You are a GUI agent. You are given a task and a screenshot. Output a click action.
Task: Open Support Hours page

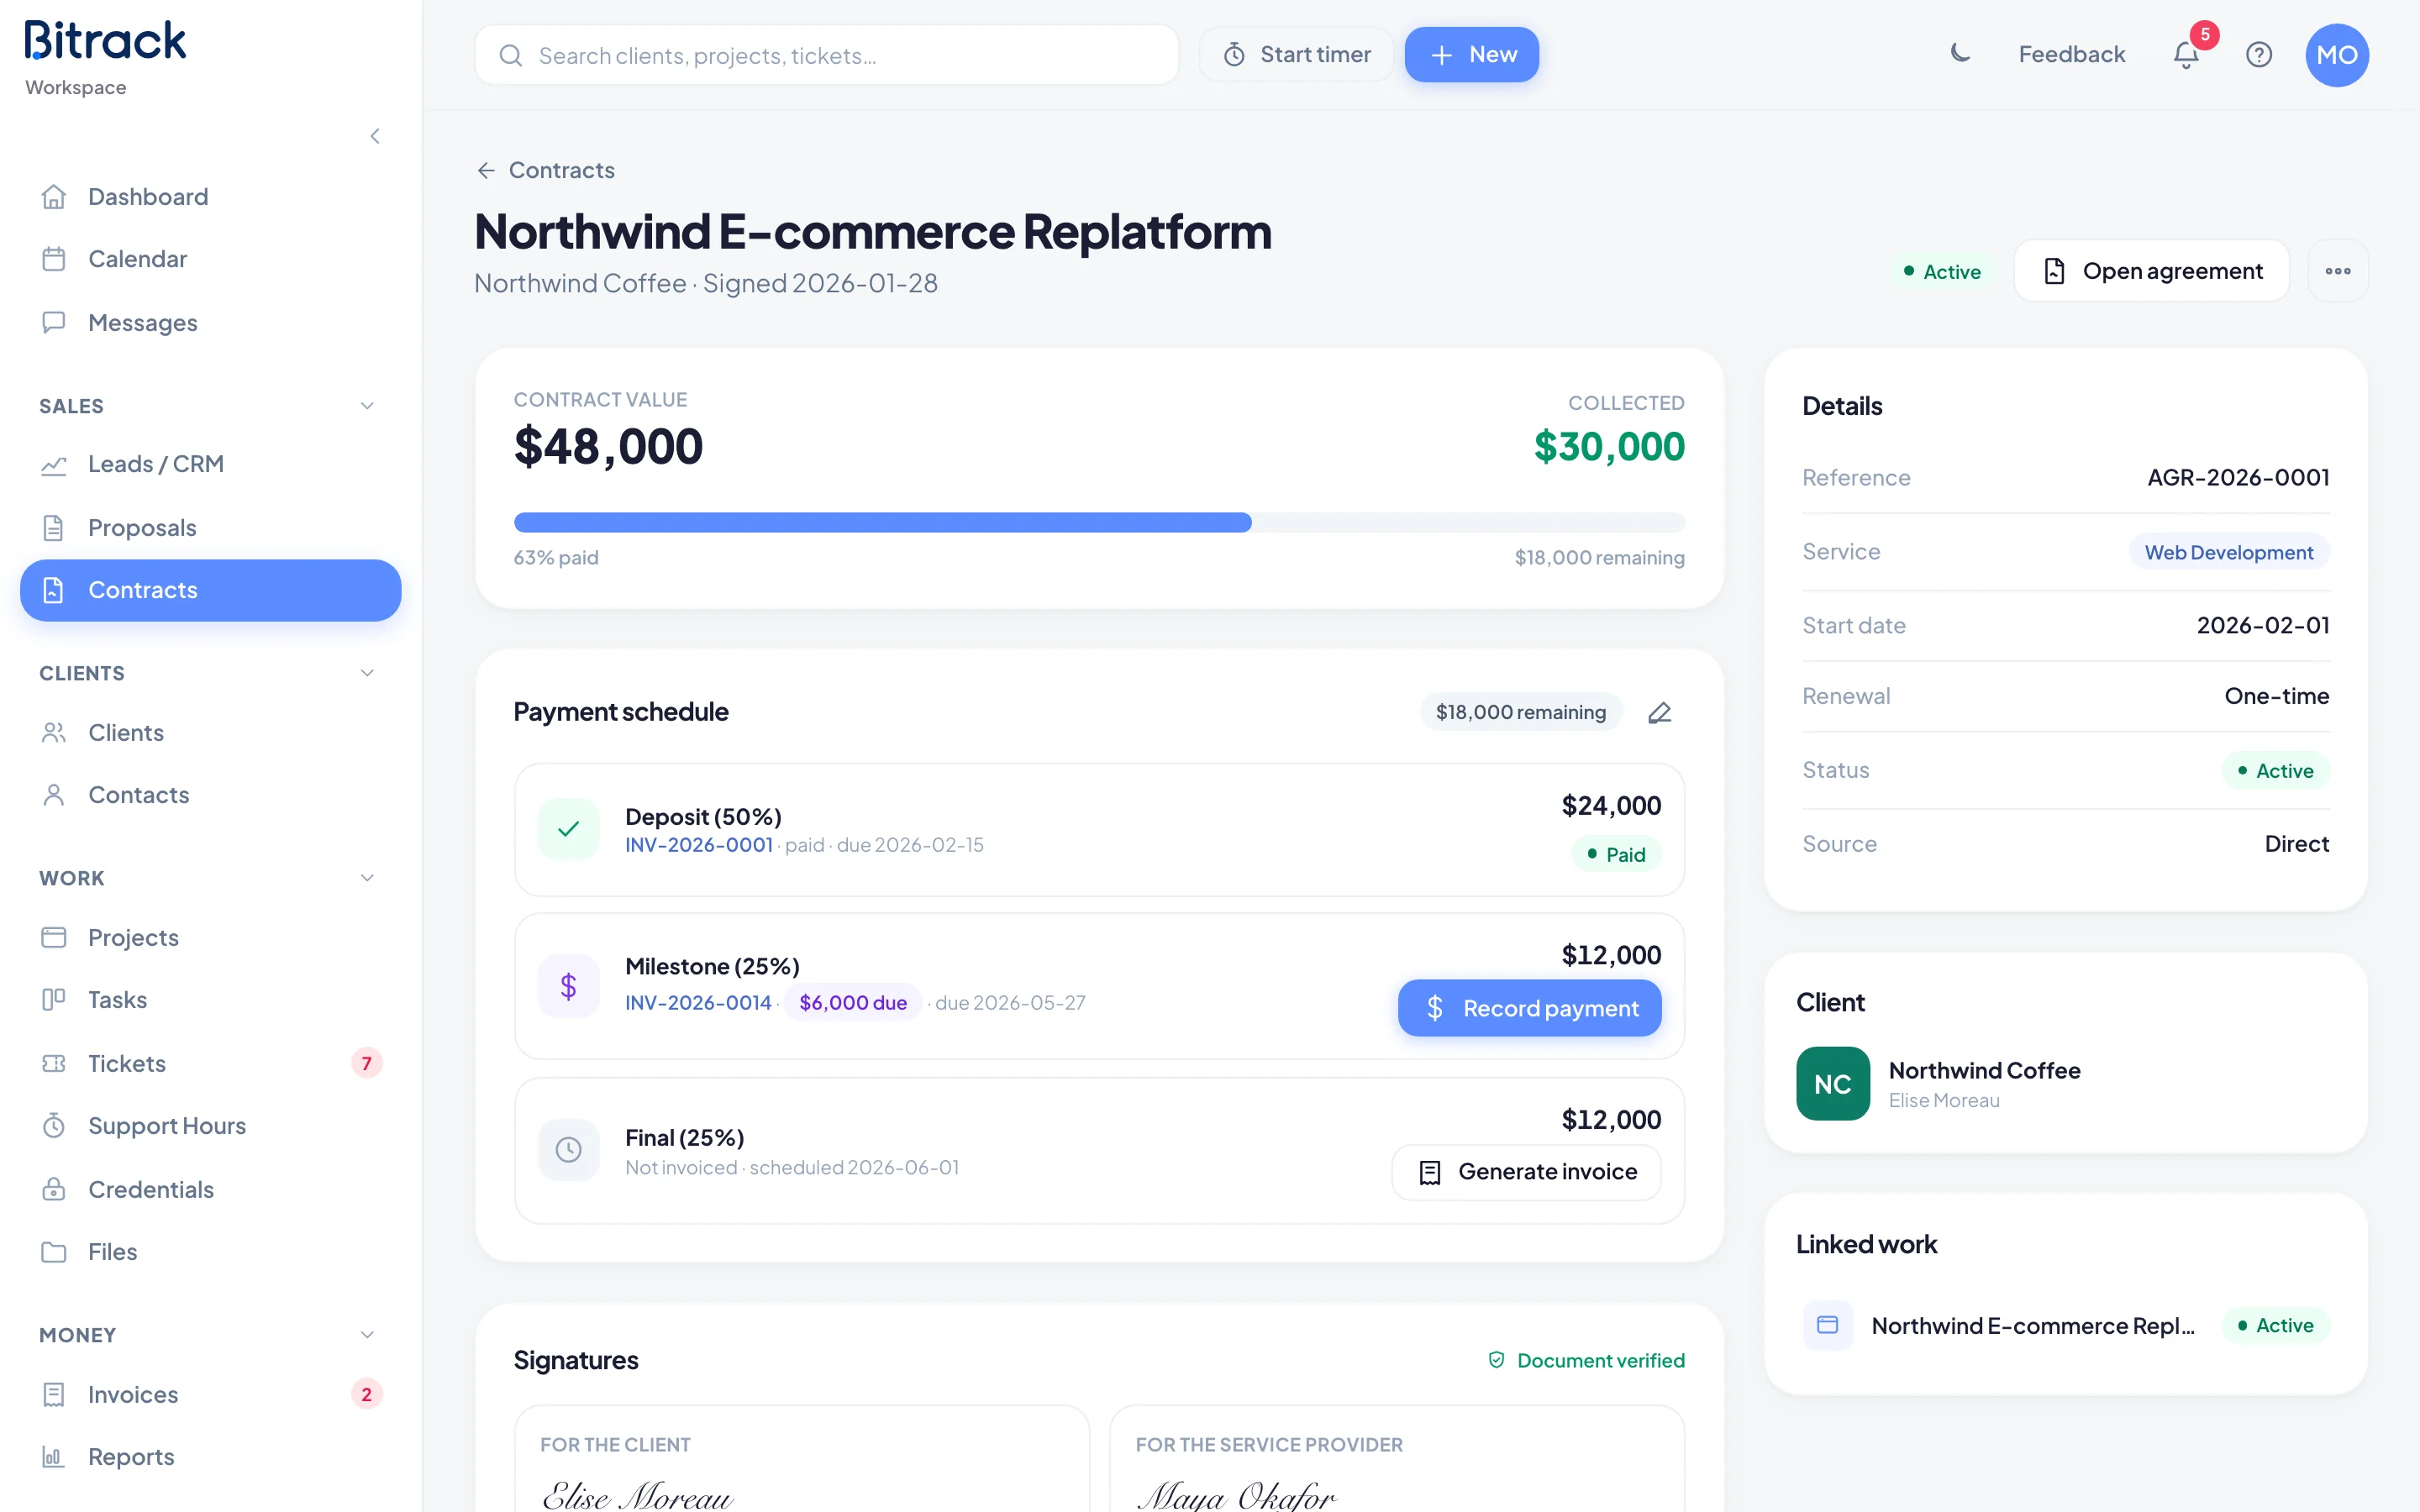point(211,1126)
